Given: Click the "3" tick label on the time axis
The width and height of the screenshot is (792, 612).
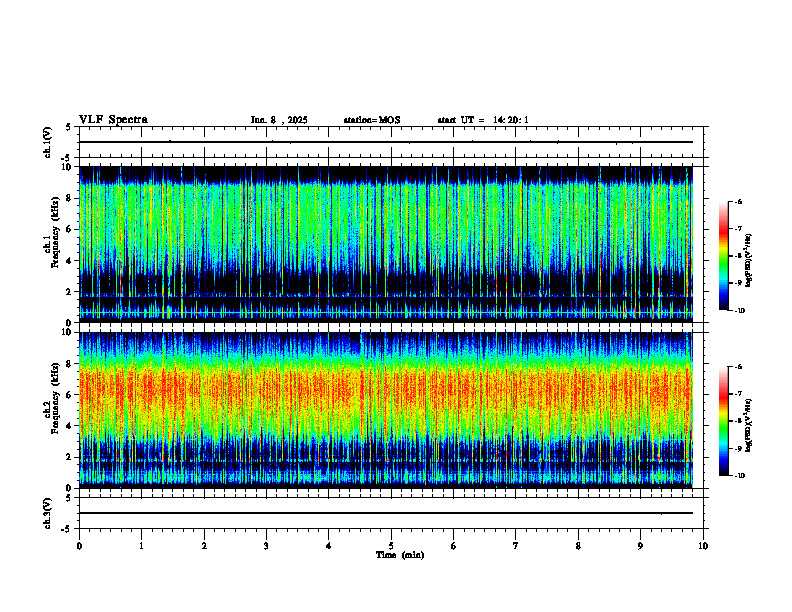Looking at the screenshot, I should pyautogui.click(x=266, y=546).
